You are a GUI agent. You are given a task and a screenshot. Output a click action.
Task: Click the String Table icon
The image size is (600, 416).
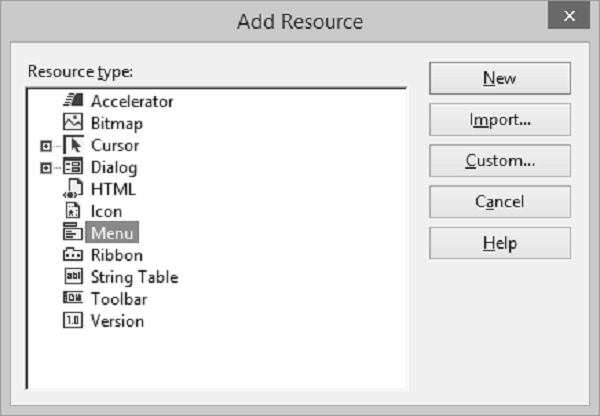coord(72,277)
